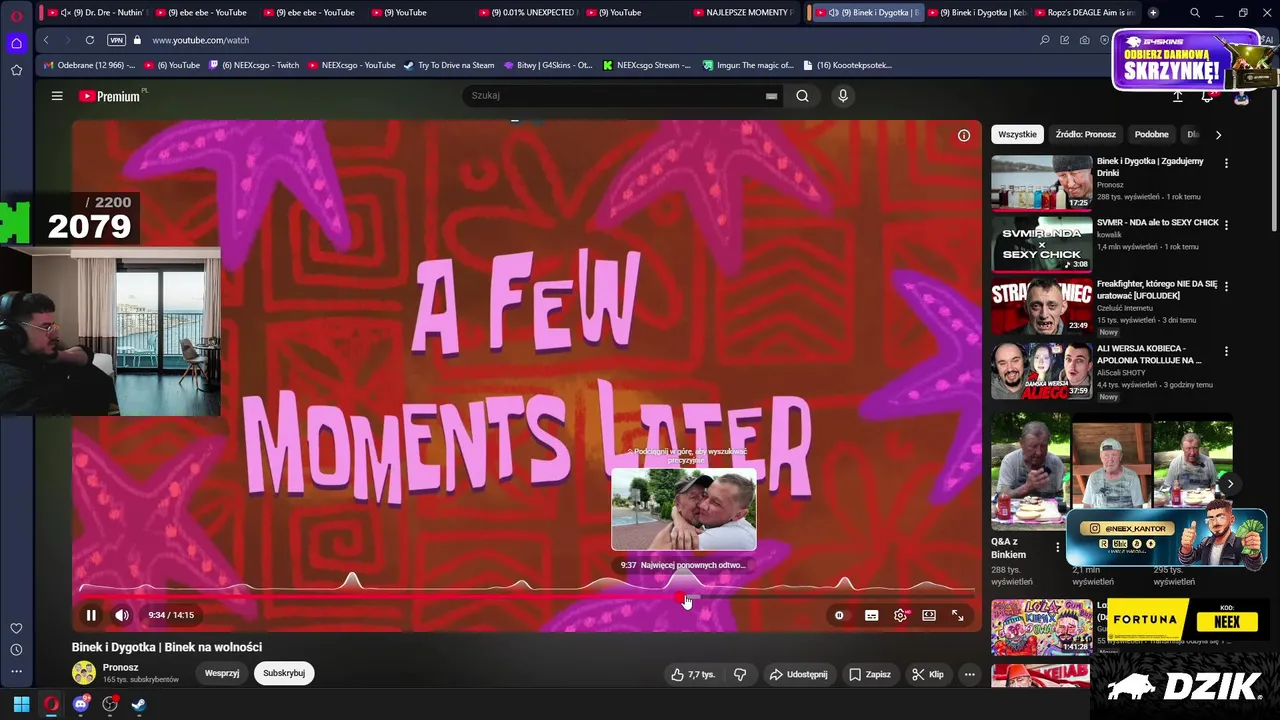Show the next Shorts with the arrow
1280x720 pixels.
coord(1230,484)
